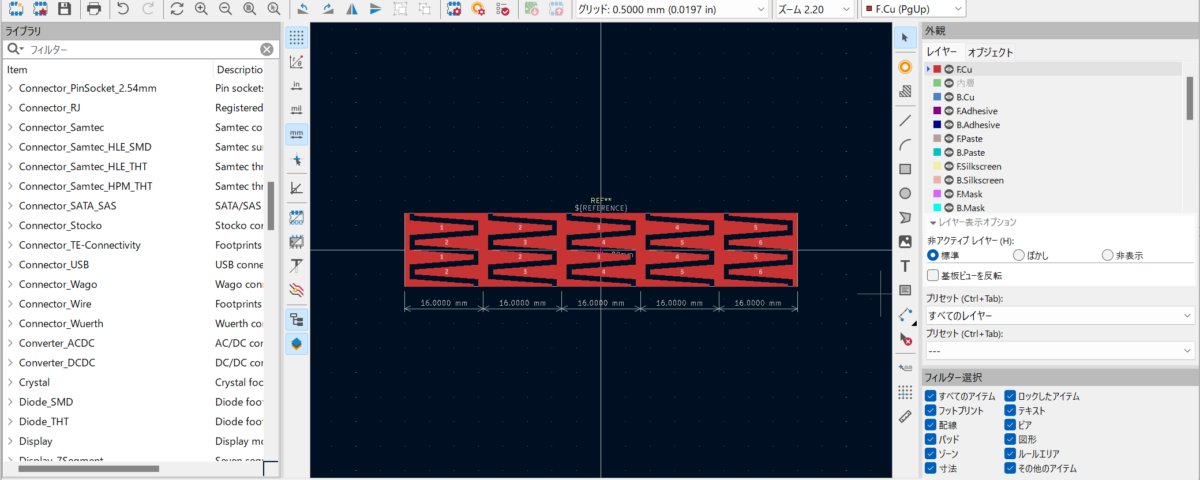Select the draw arc tool
1200x480 pixels.
(x=905, y=144)
